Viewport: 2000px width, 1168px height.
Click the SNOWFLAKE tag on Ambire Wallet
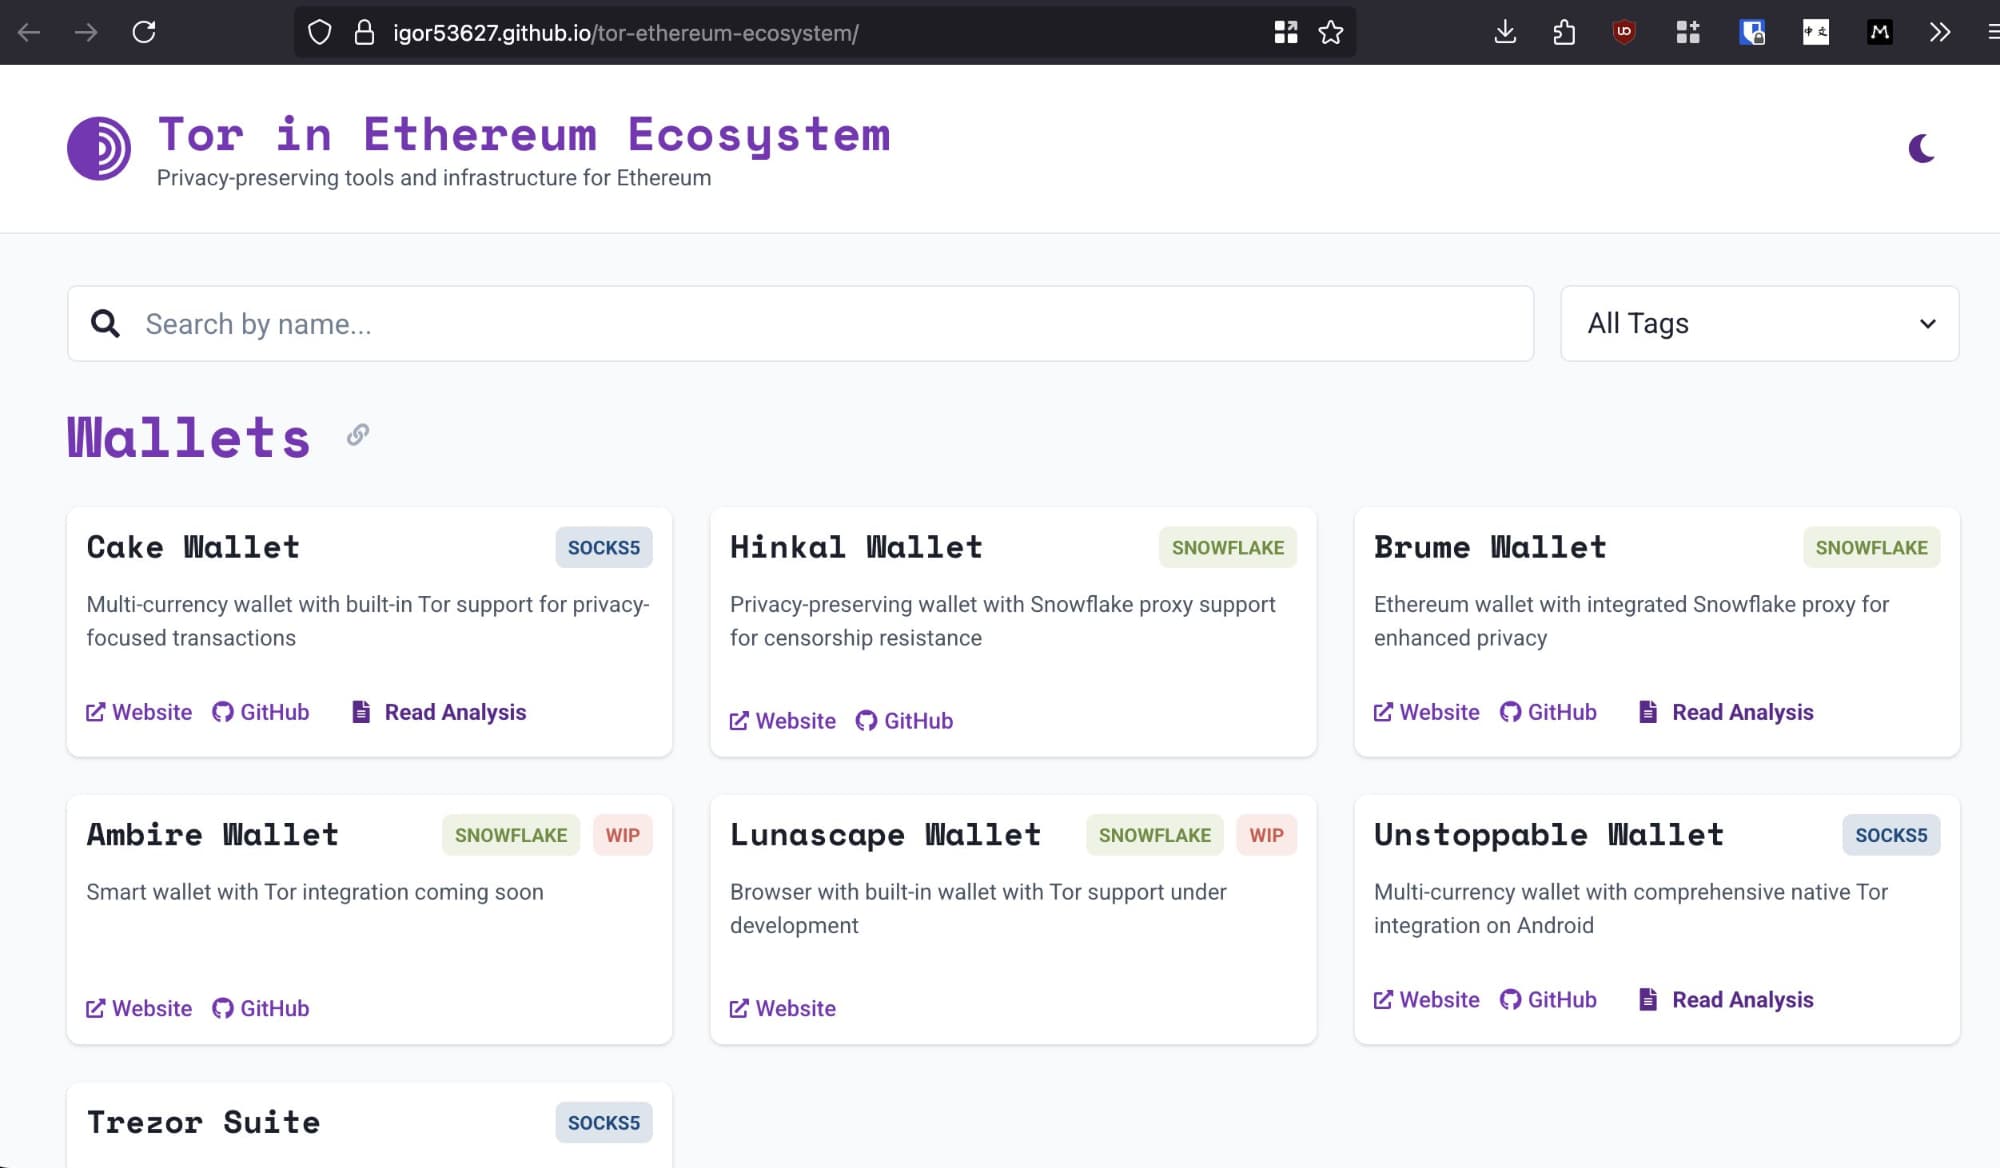coord(510,835)
